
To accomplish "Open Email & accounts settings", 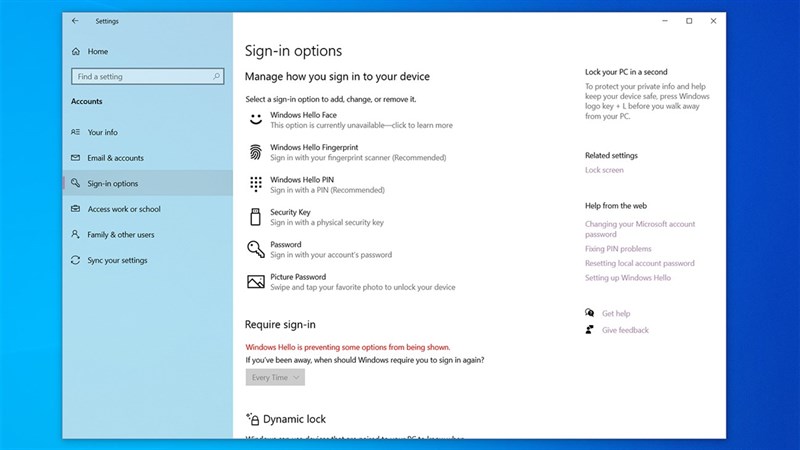I will click(115, 158).
